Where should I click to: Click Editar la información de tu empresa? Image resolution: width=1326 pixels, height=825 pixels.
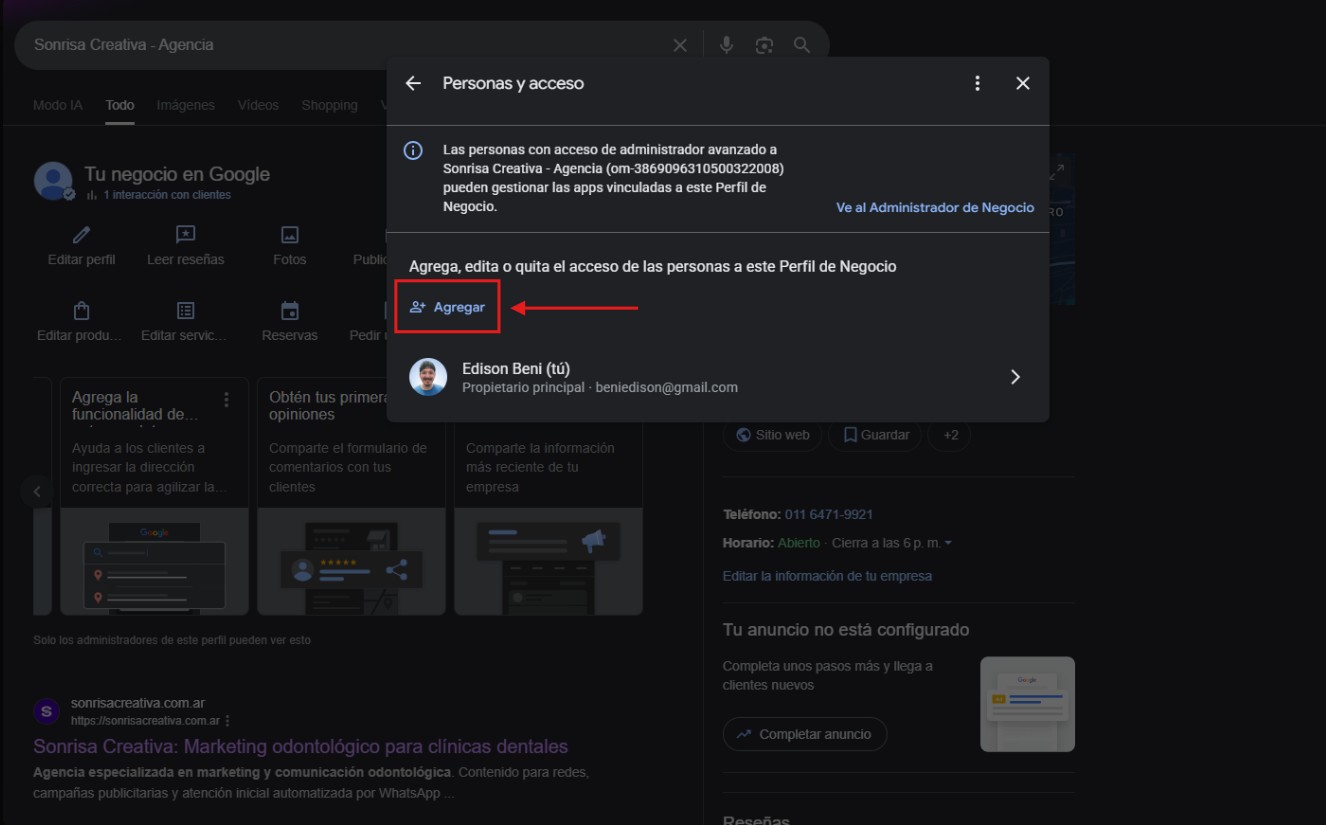(x=827, y=576)
